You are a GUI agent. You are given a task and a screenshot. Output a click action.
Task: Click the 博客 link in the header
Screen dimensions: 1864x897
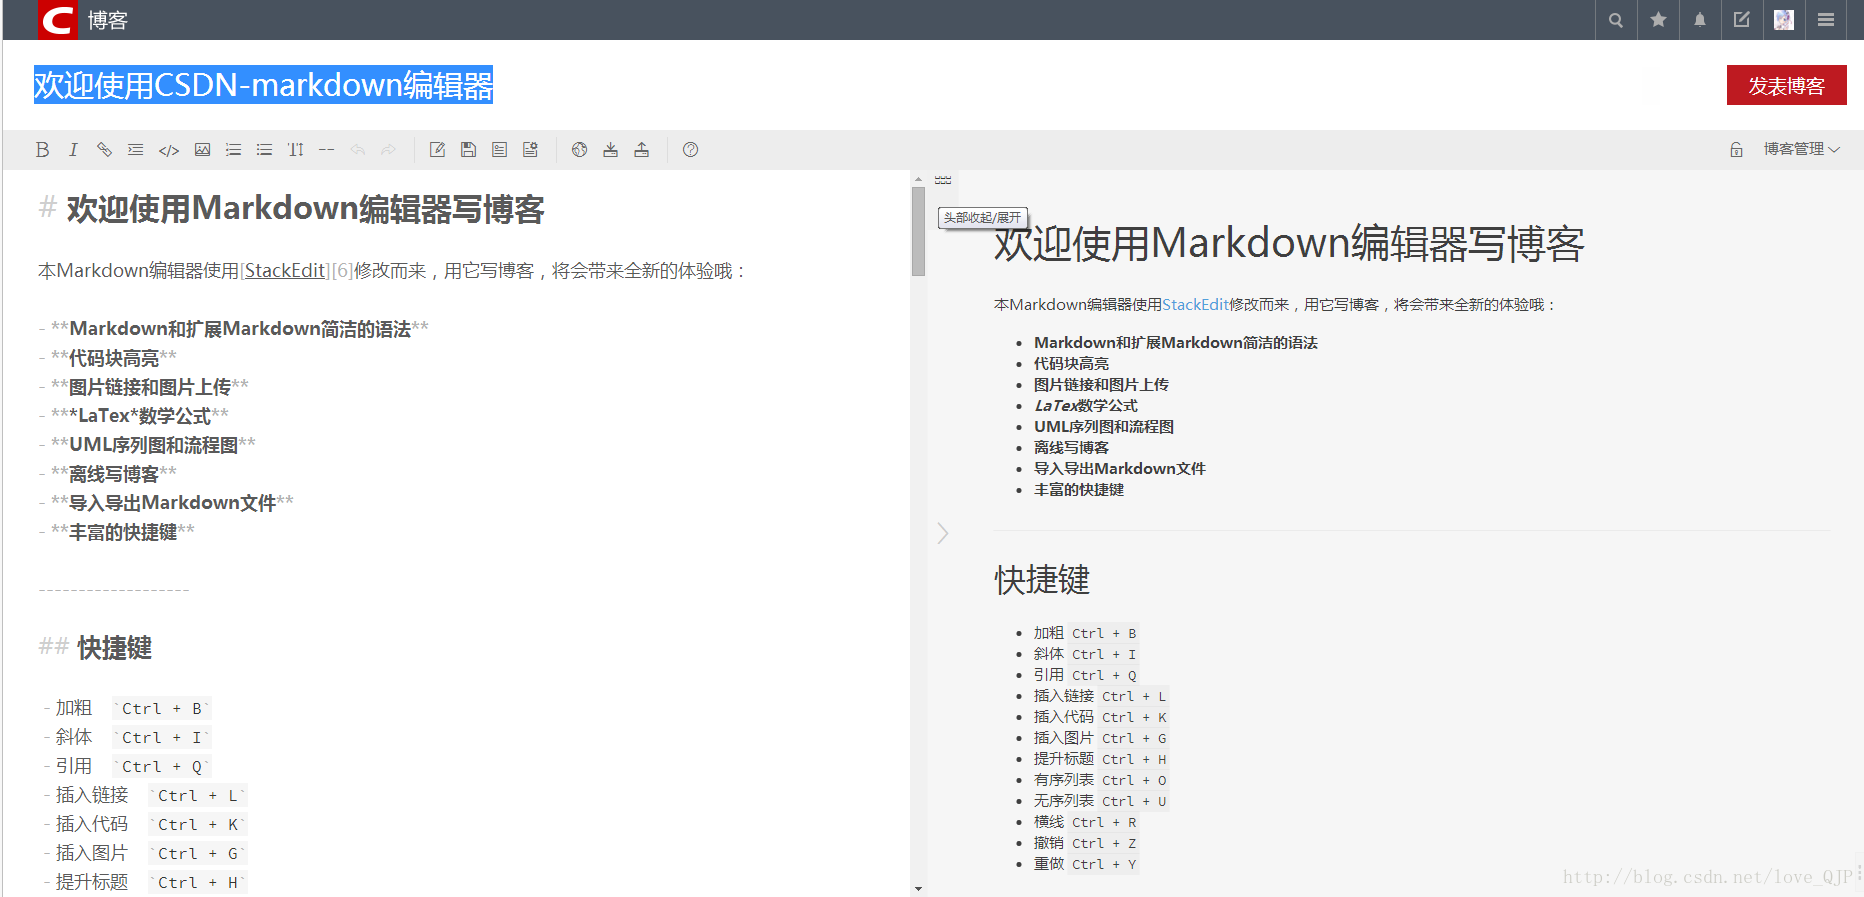tap(107, 20)
